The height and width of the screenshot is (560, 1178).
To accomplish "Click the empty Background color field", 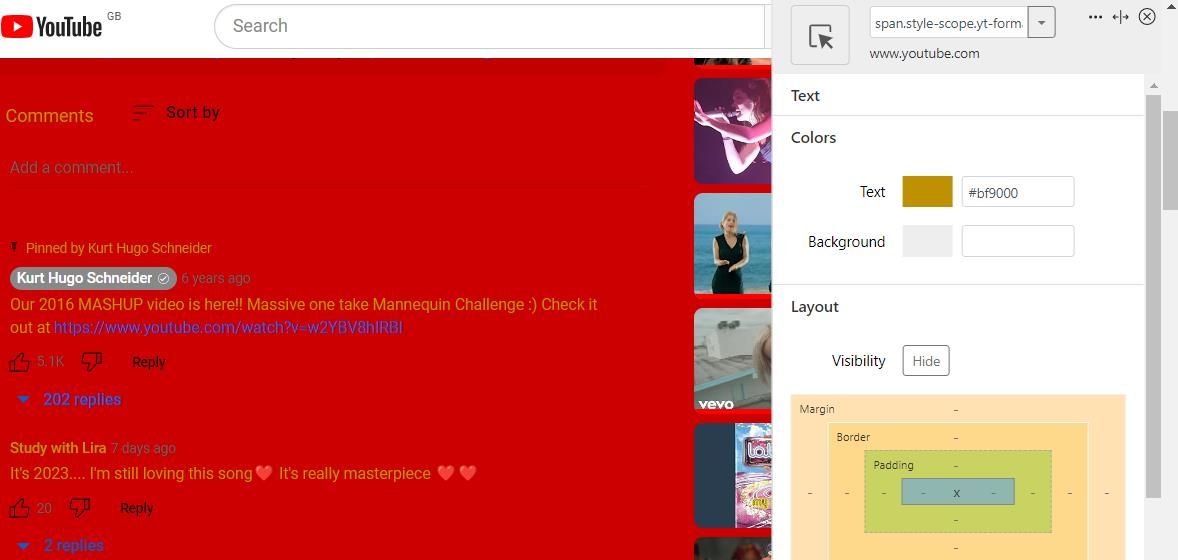I will pyautogui.click(x=1018, y=241).
